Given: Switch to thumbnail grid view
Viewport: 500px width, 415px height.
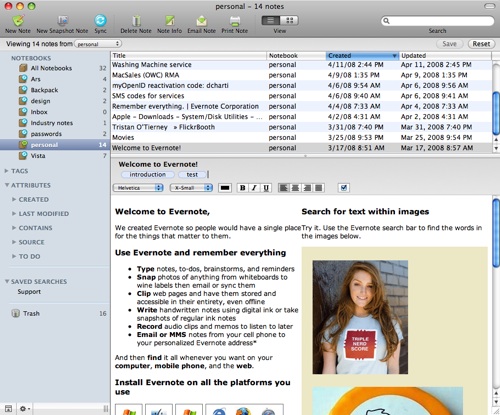Looking at the screenshot, I should tap(289, 20).
